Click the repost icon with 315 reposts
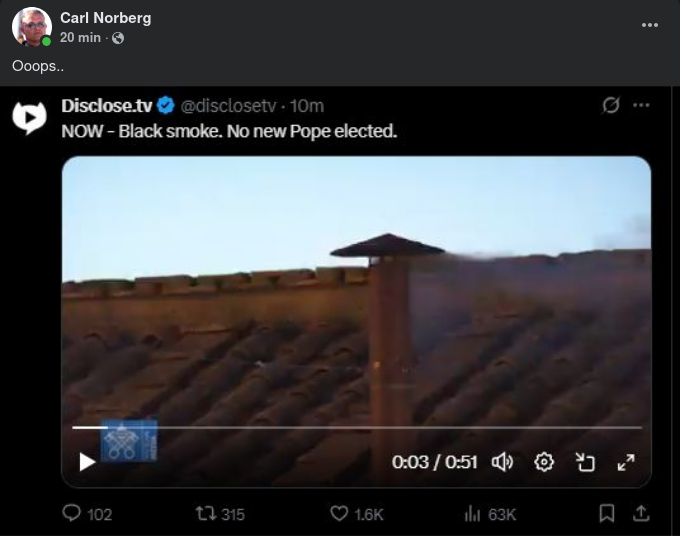Screen dimensions: 680x536 pyautogui.click(x=206, y=514)
